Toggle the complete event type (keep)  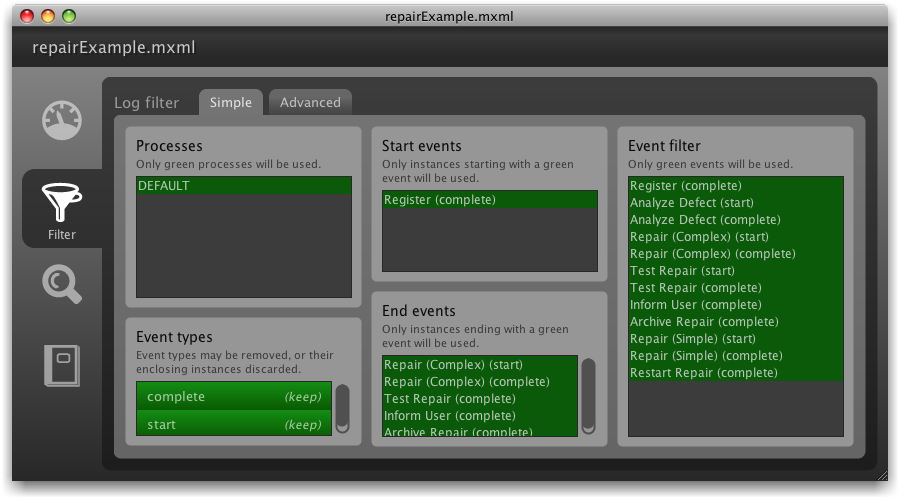[x=233, y=397]
